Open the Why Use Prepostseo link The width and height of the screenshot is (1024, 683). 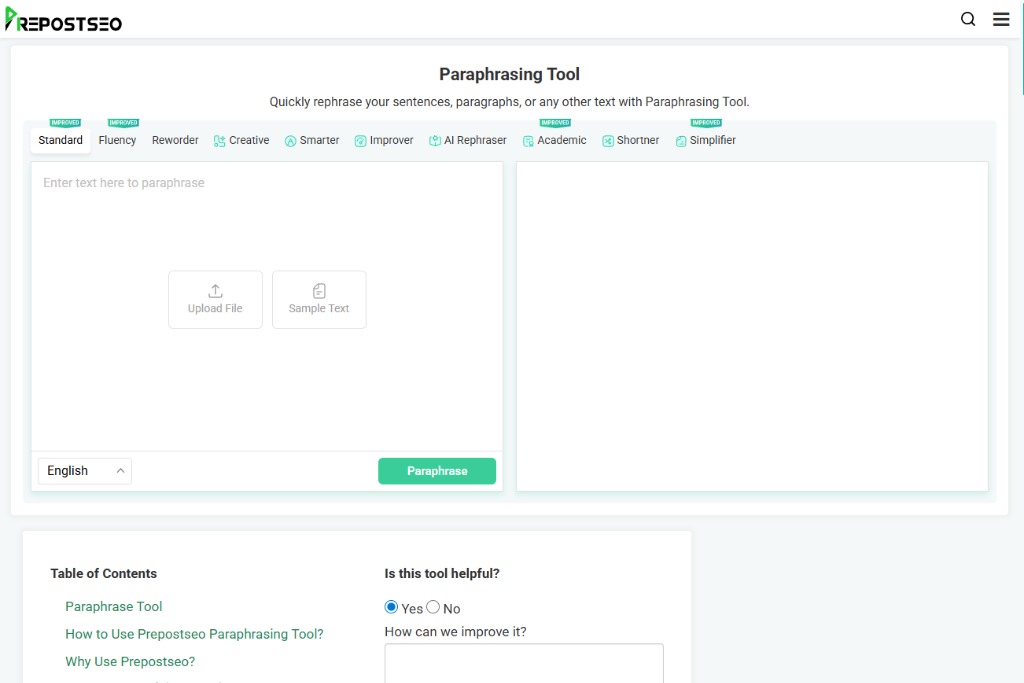130,661
